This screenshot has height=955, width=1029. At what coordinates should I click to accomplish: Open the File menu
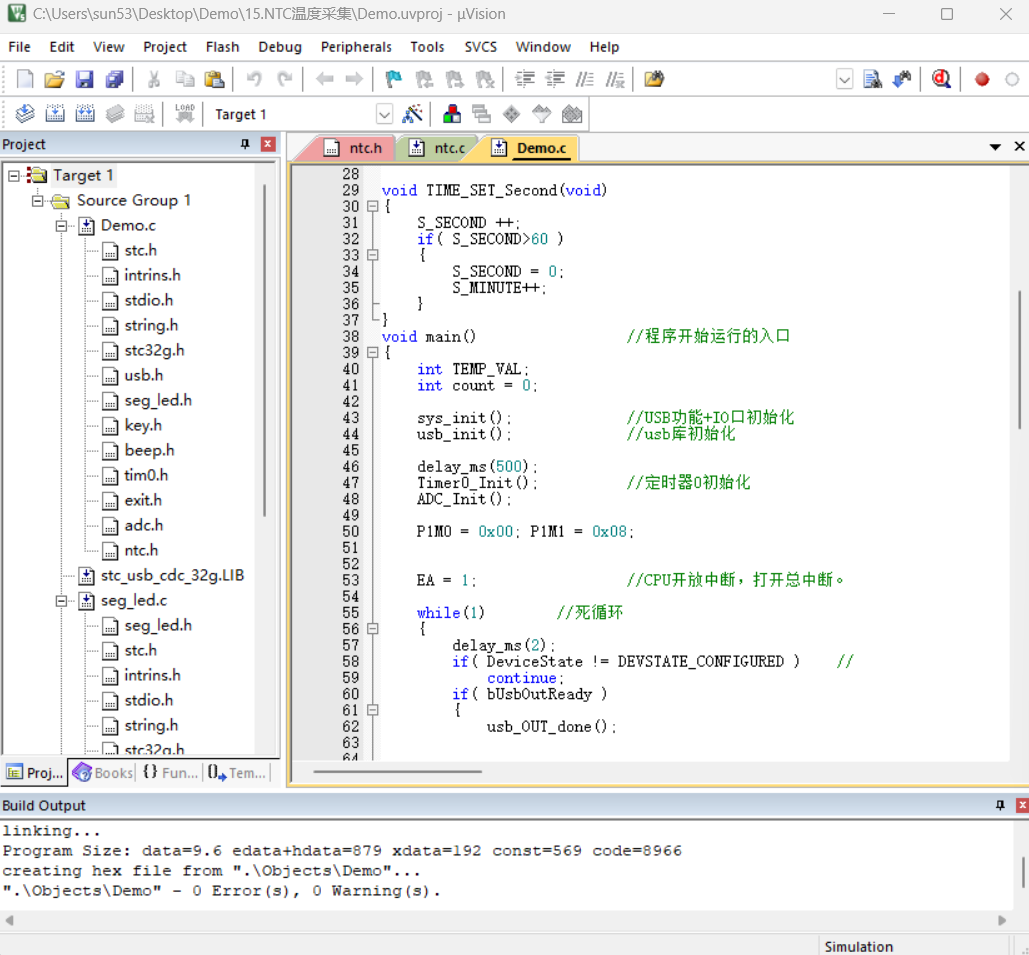click(19, 47)
